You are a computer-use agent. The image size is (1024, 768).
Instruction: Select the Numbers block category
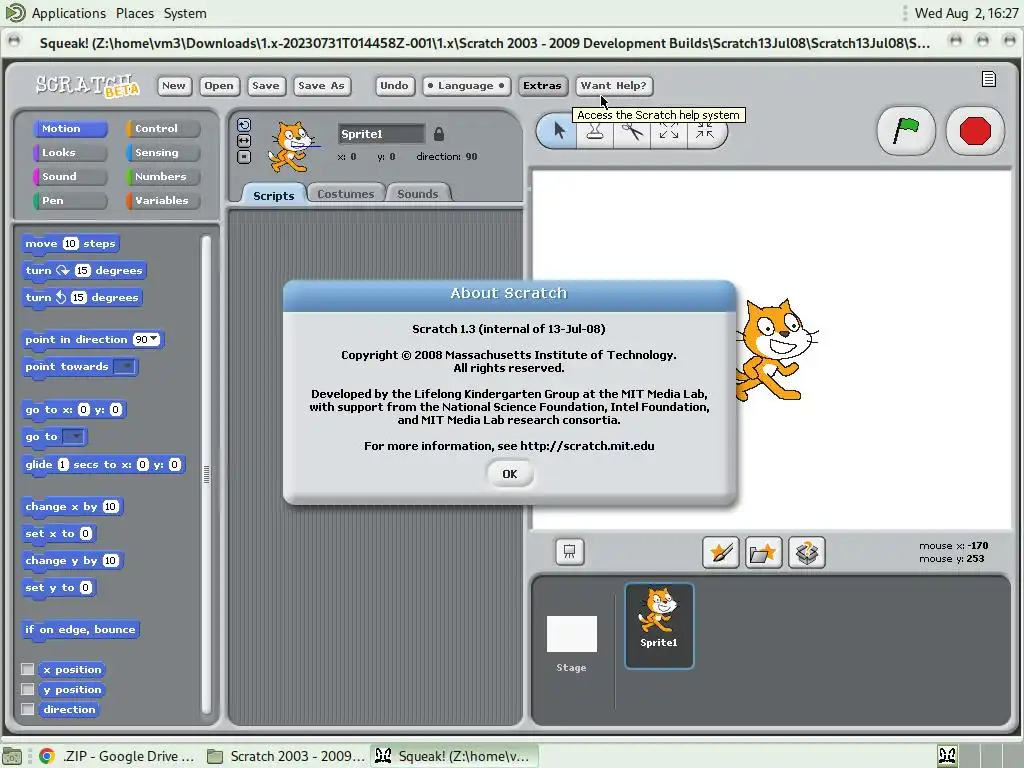pos(163,176)
